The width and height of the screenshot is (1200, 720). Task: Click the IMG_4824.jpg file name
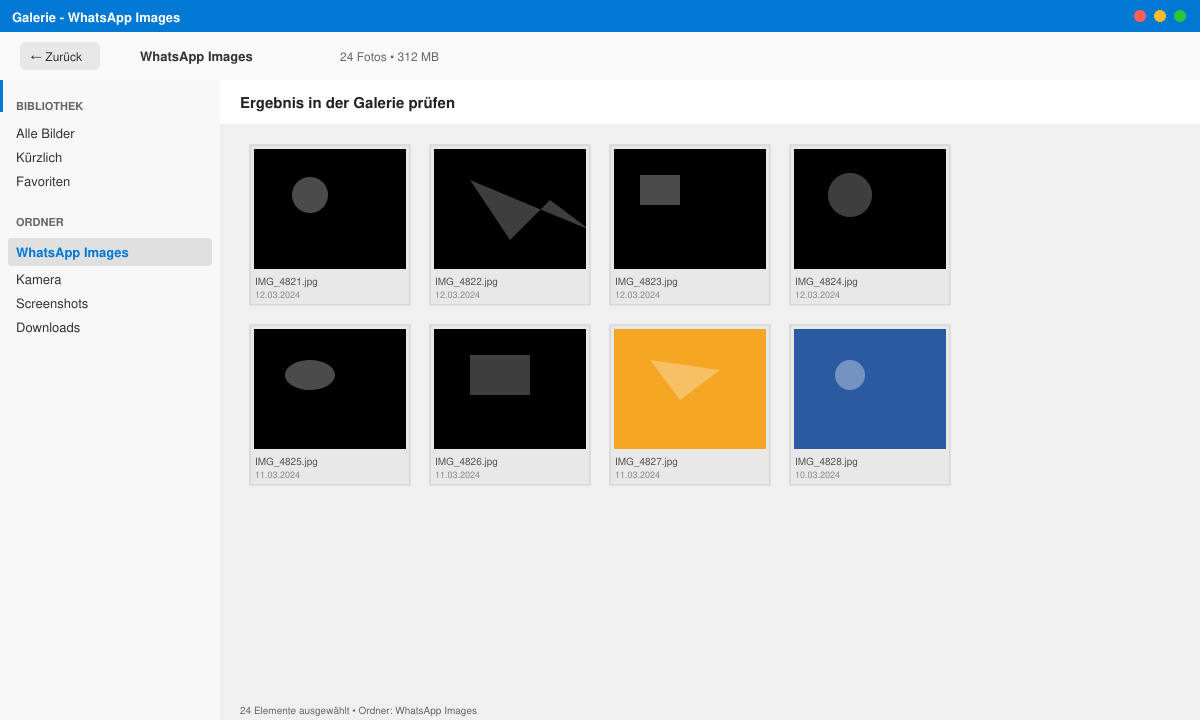(826, 282)
